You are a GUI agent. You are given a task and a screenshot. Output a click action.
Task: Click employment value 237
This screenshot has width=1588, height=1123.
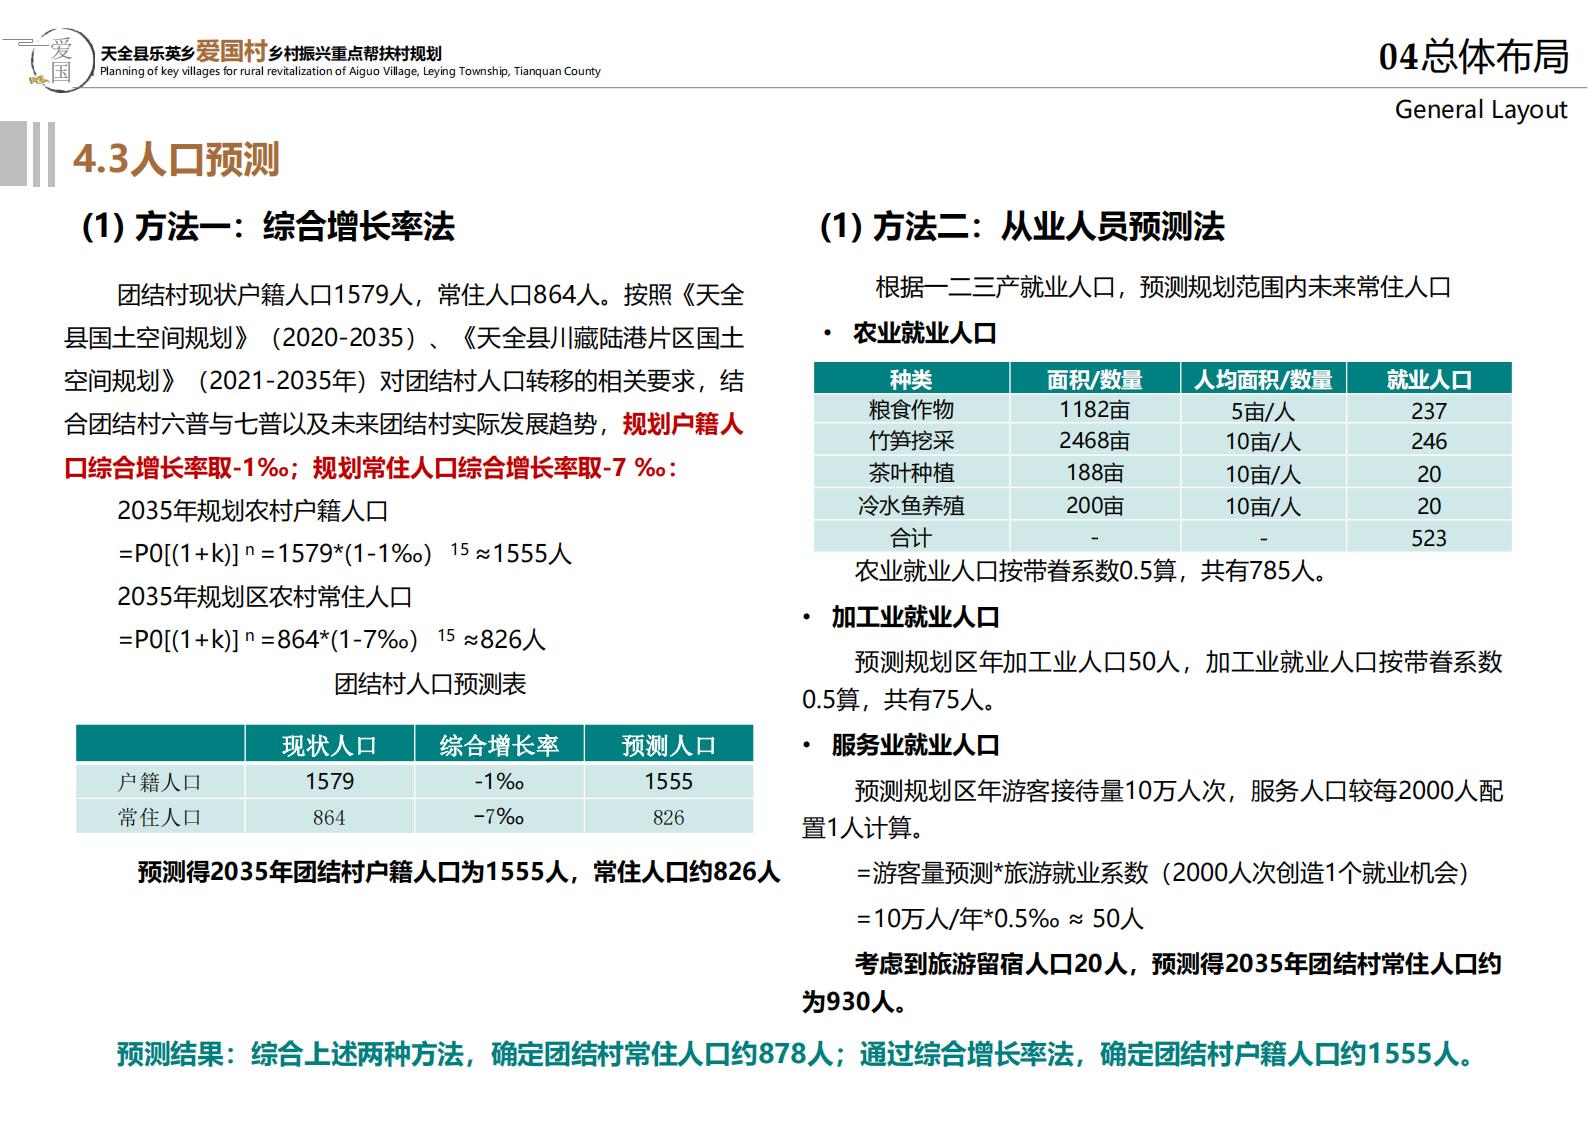coord(1429,411)
